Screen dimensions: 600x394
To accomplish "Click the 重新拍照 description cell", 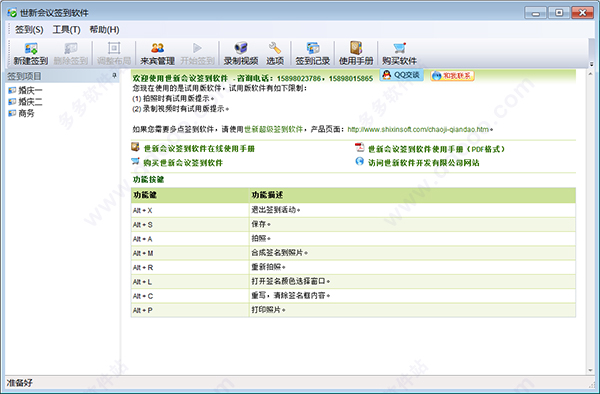I will tap(412, 267).
